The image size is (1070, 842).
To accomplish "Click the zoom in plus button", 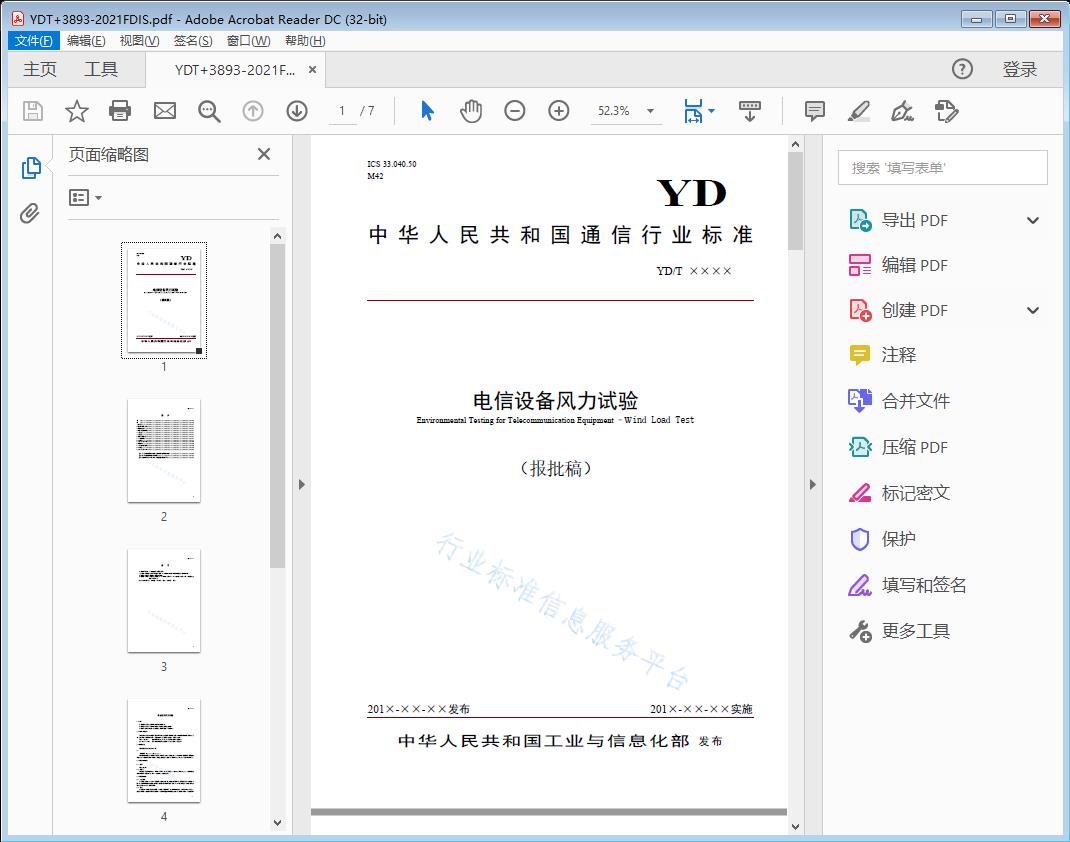I will coord(559,111).
